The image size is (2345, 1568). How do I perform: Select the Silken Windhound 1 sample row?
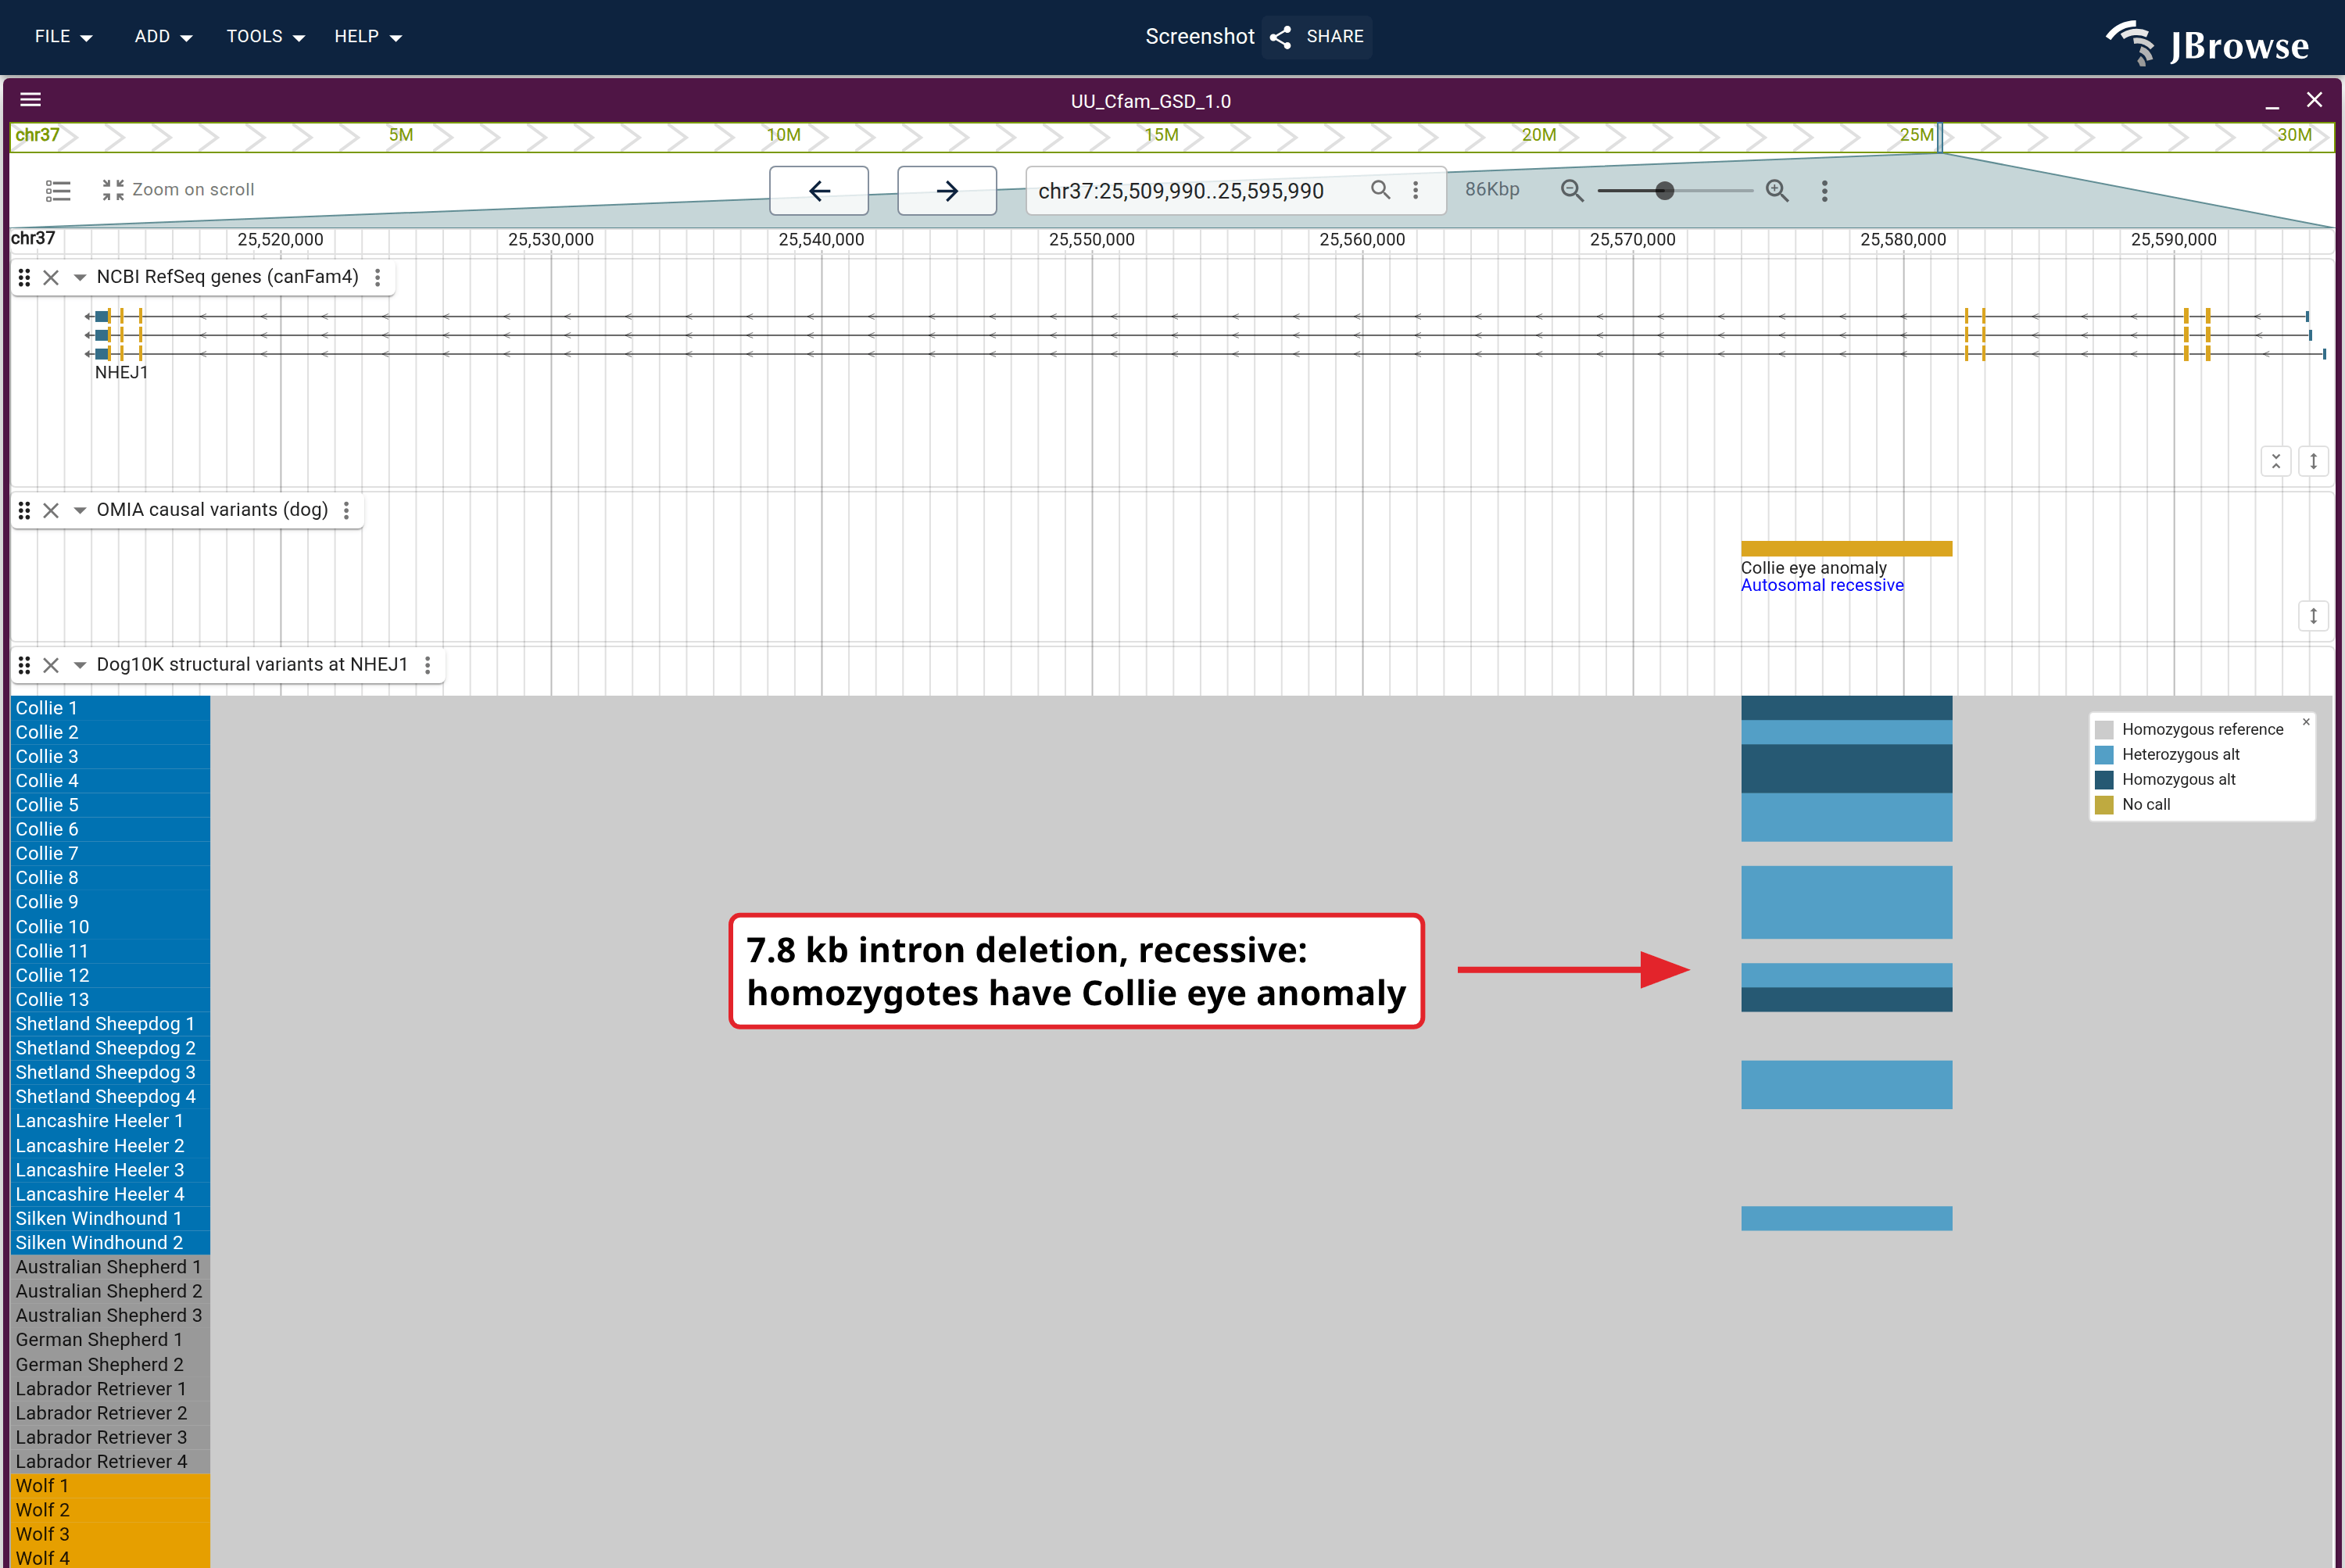pos(110,1218)
